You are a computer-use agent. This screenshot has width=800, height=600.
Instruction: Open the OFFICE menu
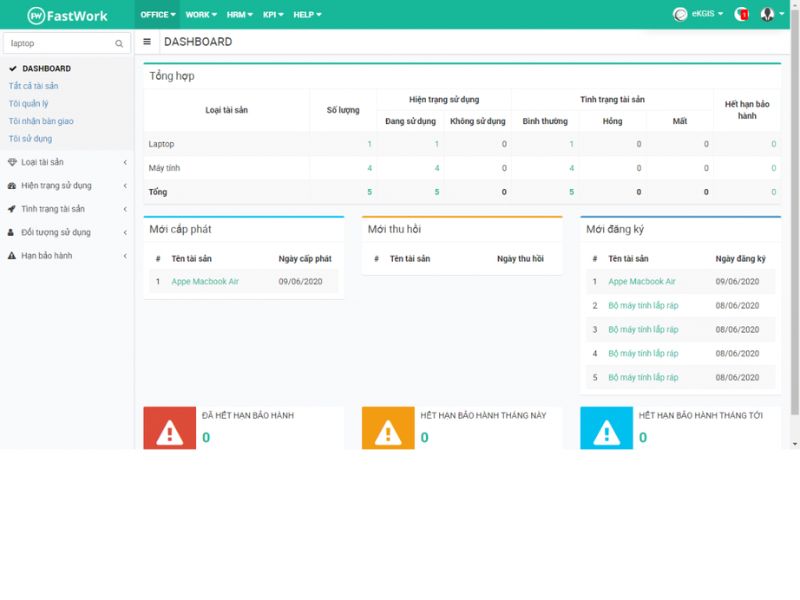pos(158,15)
